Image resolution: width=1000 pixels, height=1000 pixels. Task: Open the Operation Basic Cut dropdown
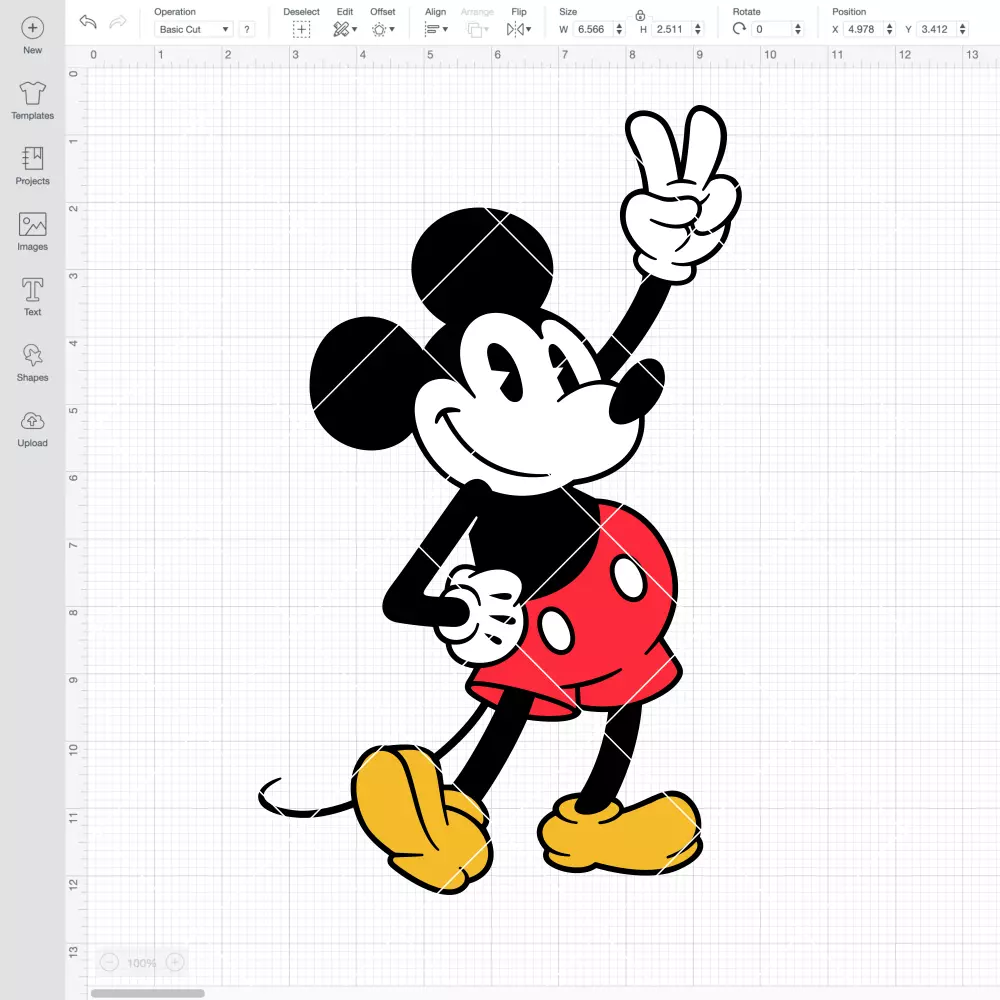tap(193, 29)
